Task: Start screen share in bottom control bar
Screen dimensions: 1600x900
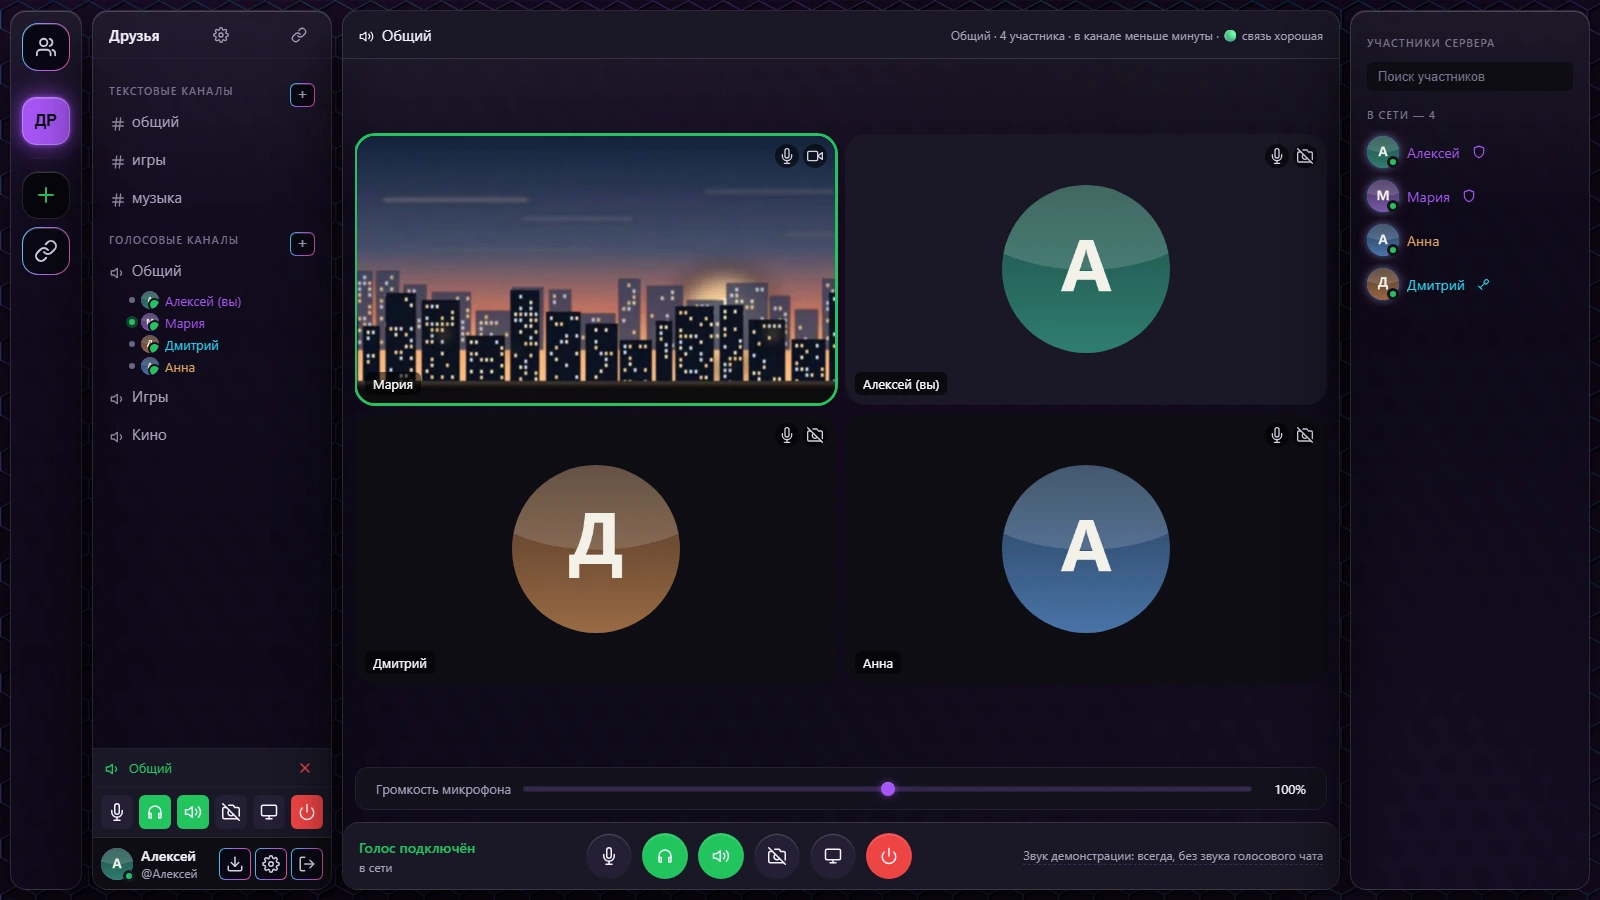Action: pyautogui.click(x=833, y=856)
